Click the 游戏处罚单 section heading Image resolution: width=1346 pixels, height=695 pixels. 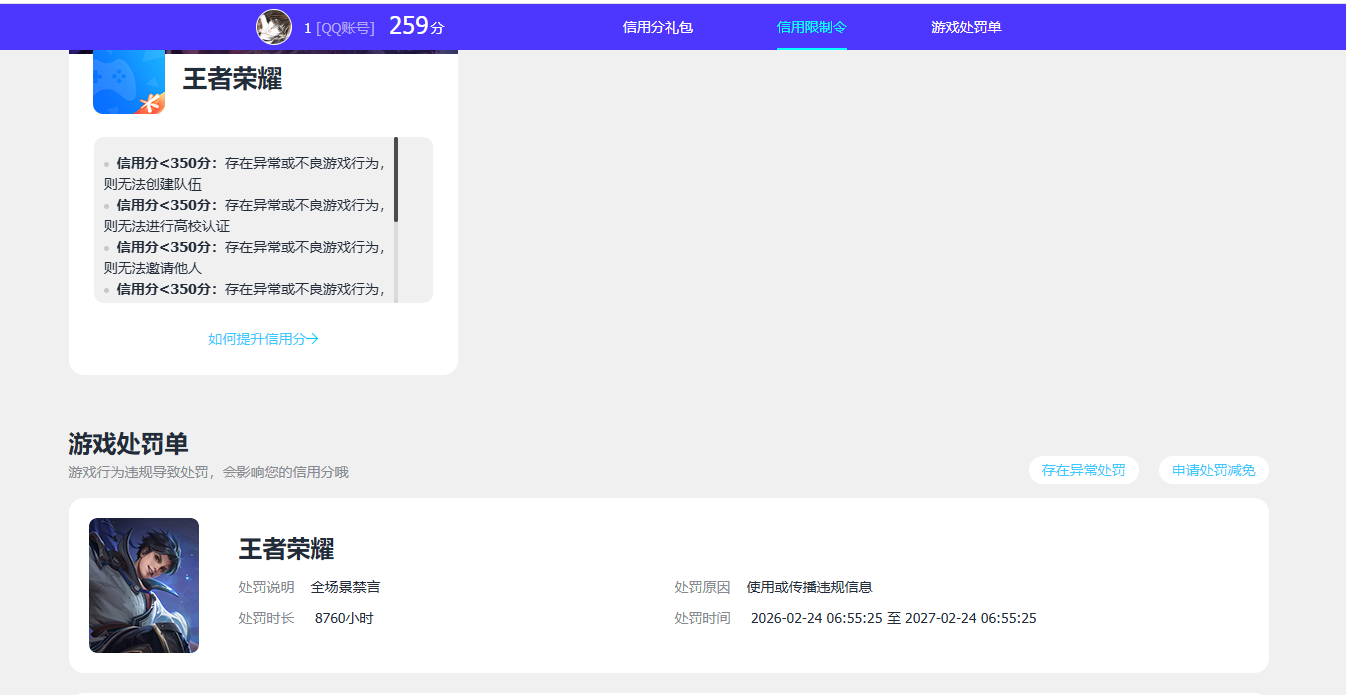[x=129, y=444]
